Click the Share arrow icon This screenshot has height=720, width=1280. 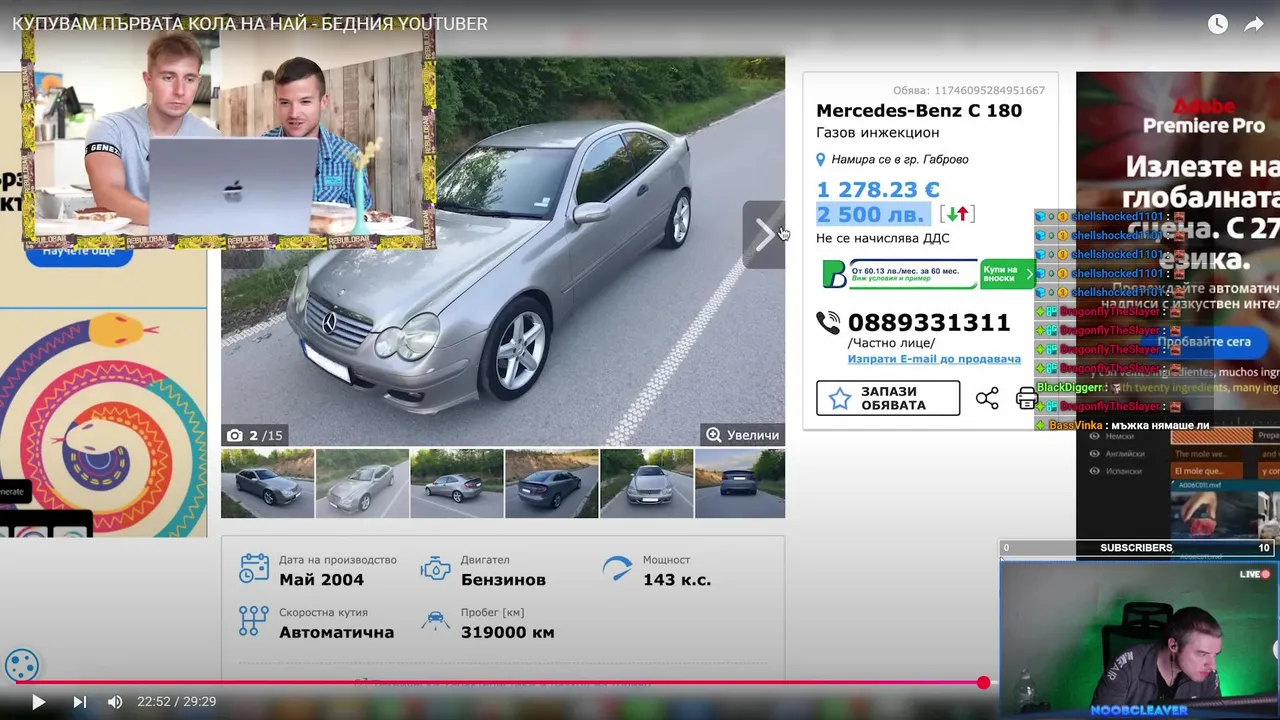1253,24
